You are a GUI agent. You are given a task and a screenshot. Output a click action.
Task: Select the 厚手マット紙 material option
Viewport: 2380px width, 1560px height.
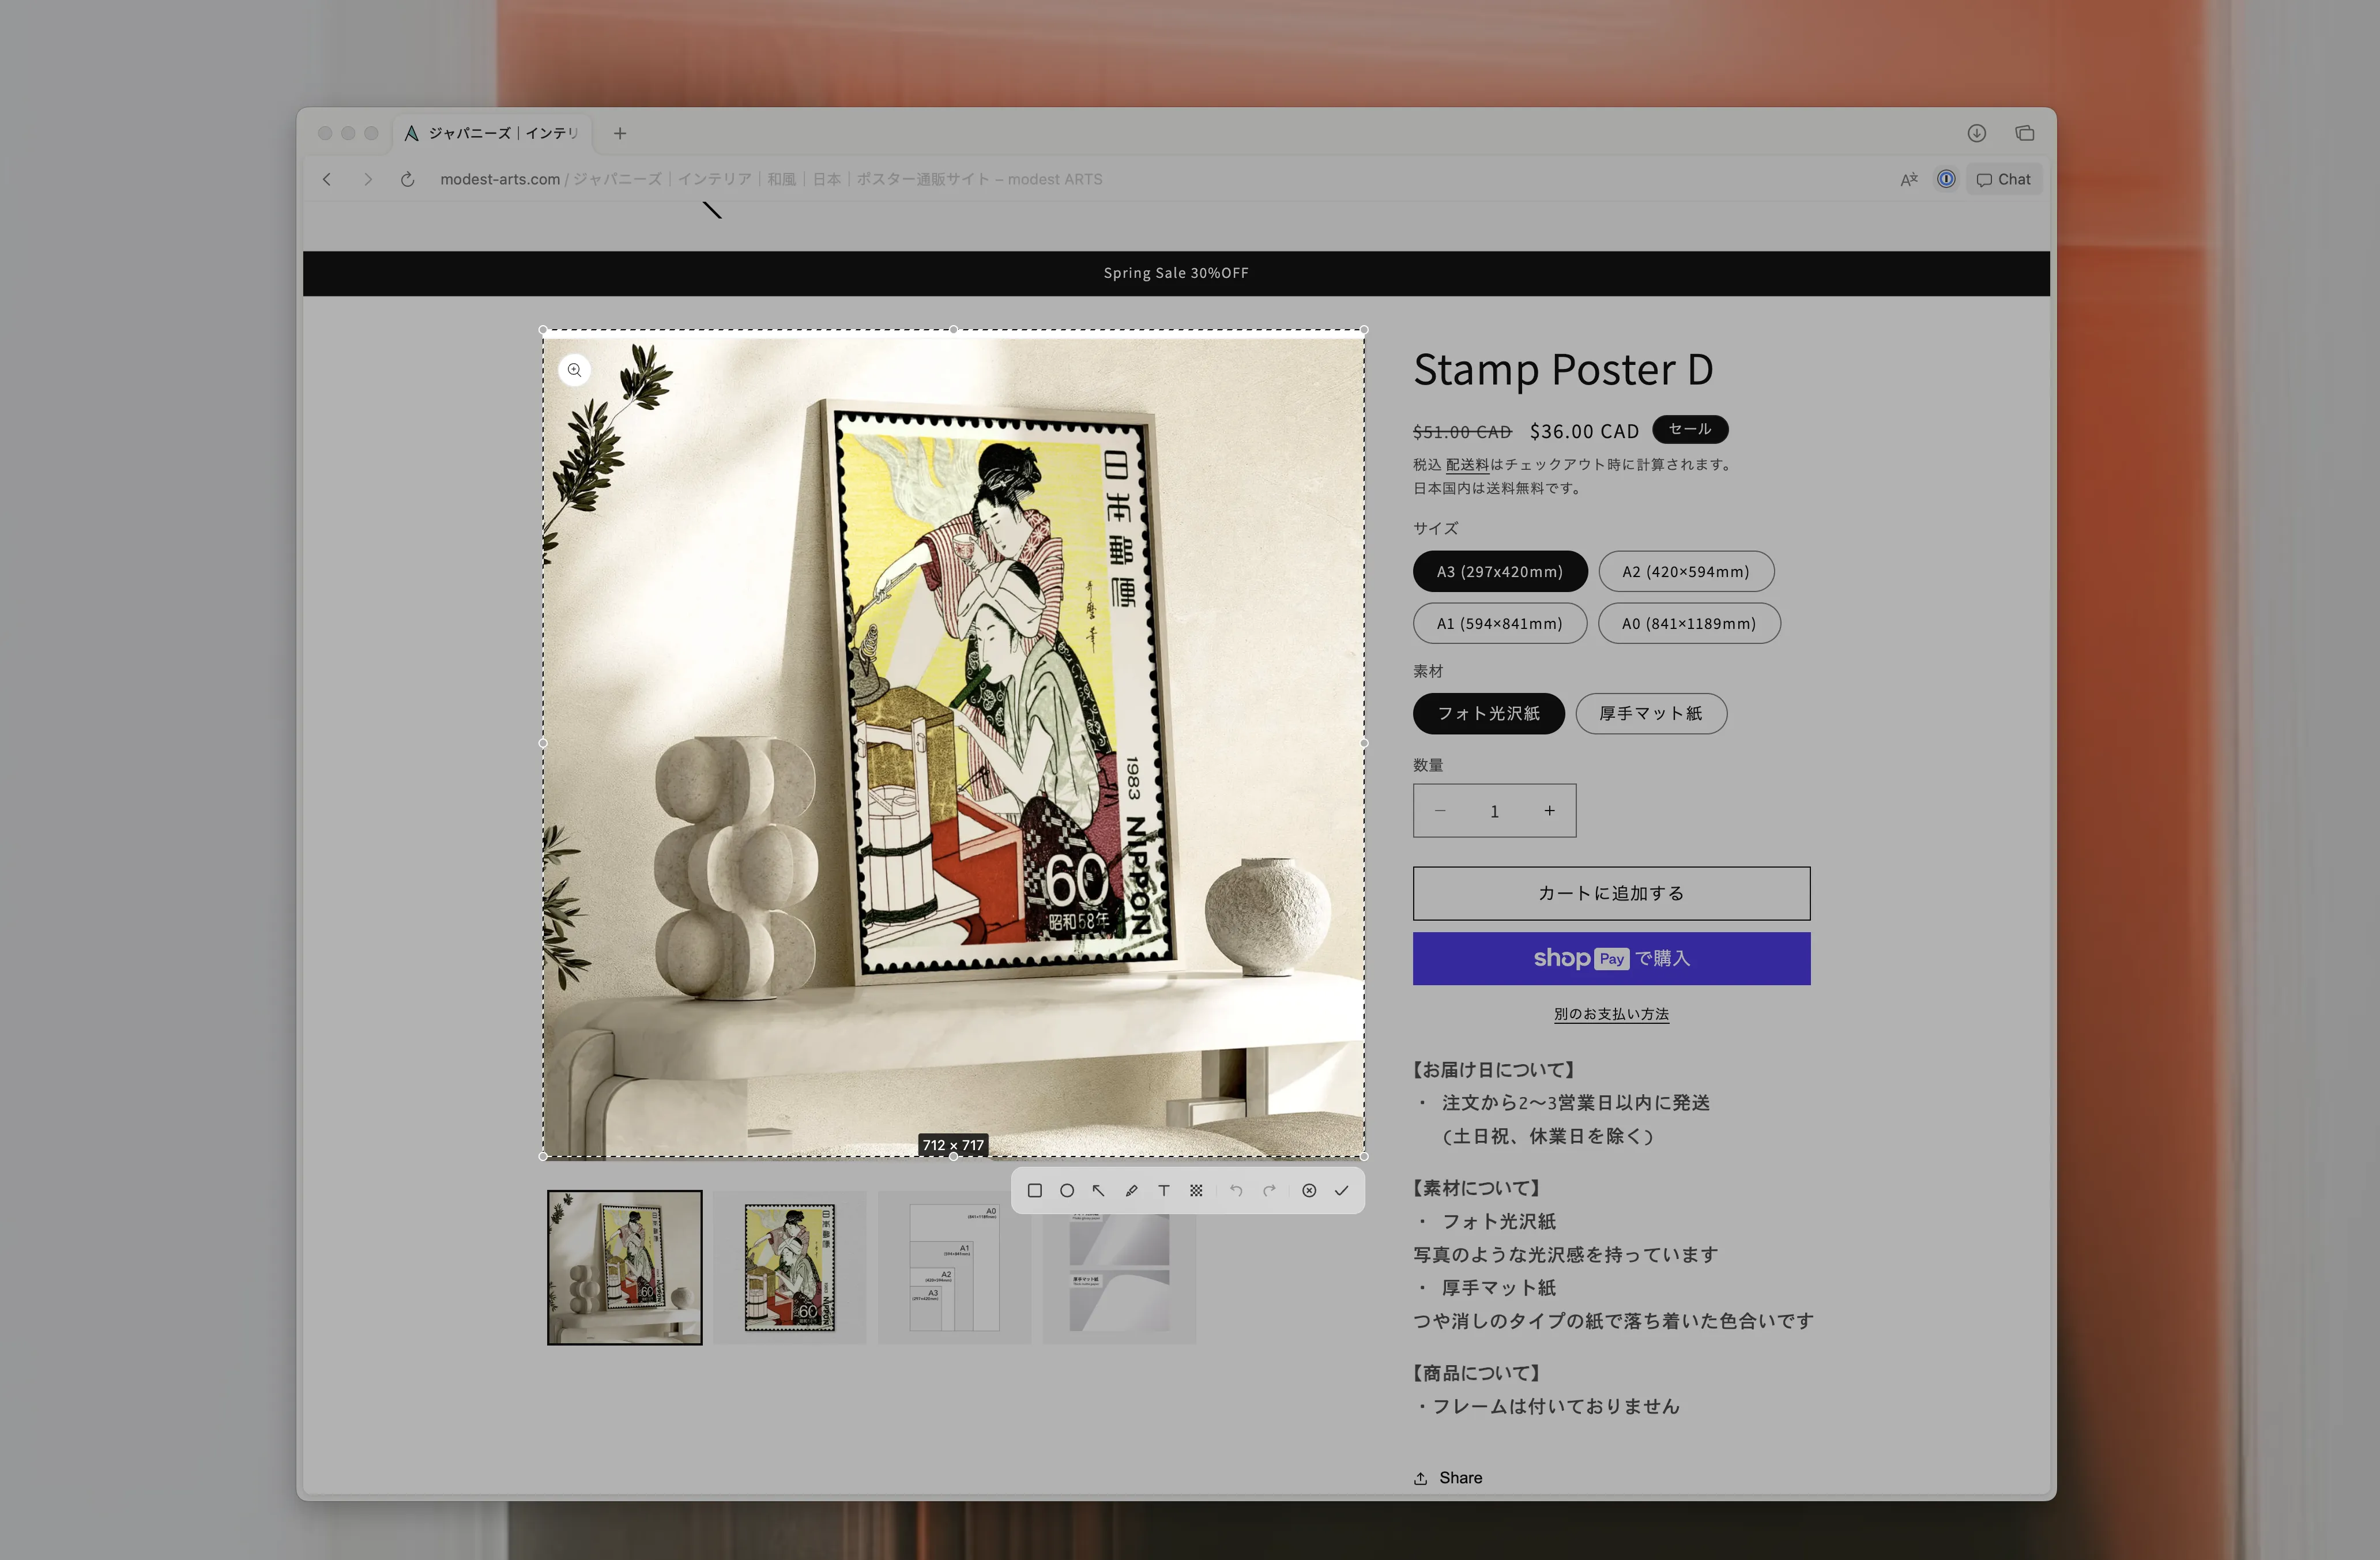(x=1651, y=713)
